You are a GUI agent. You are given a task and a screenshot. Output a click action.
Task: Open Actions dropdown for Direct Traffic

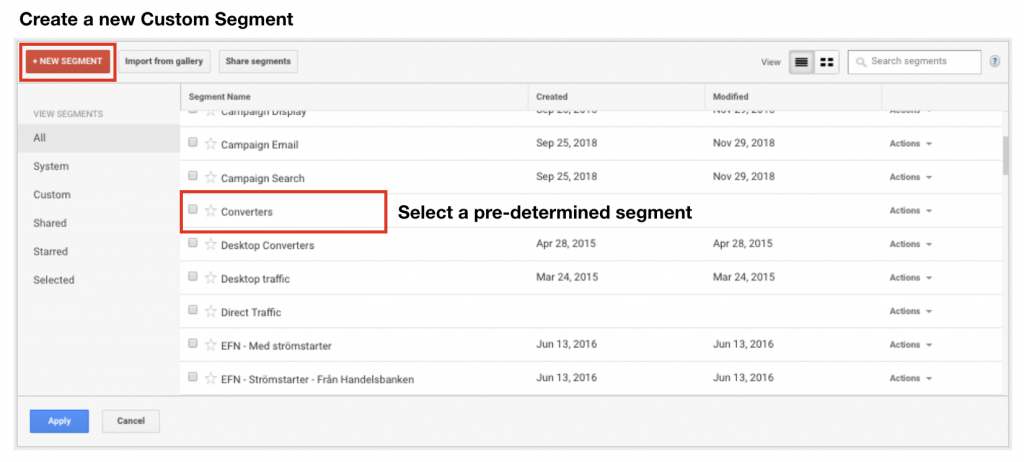point(910,312)
